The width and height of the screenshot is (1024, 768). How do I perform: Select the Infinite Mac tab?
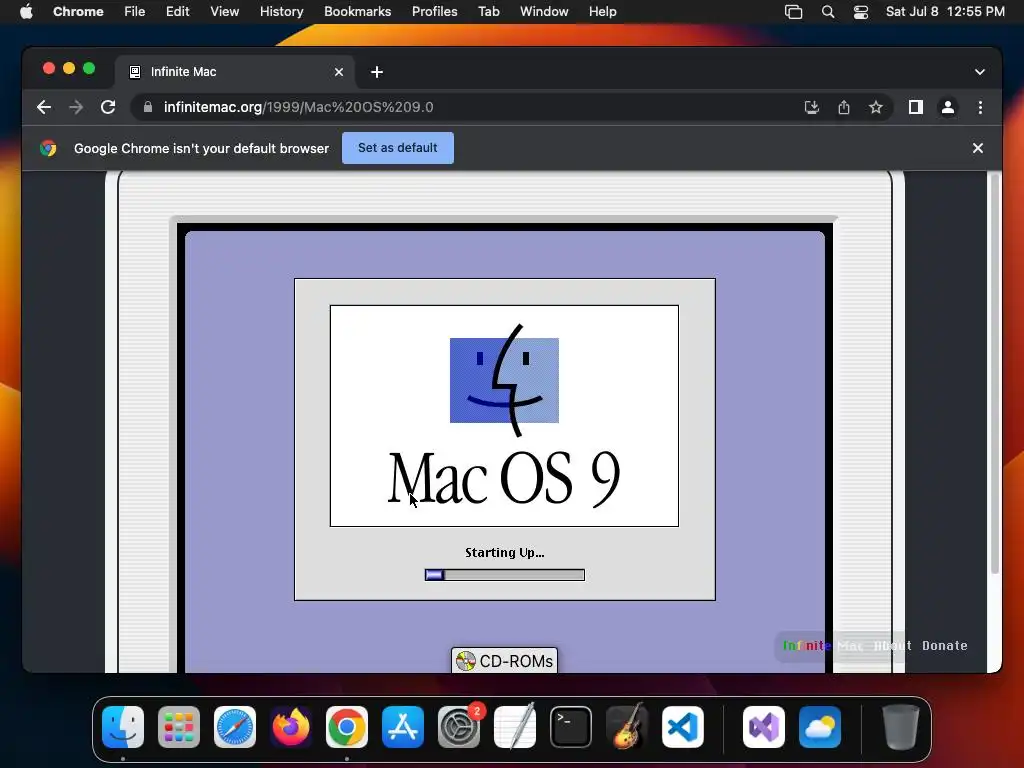(235, 72)
